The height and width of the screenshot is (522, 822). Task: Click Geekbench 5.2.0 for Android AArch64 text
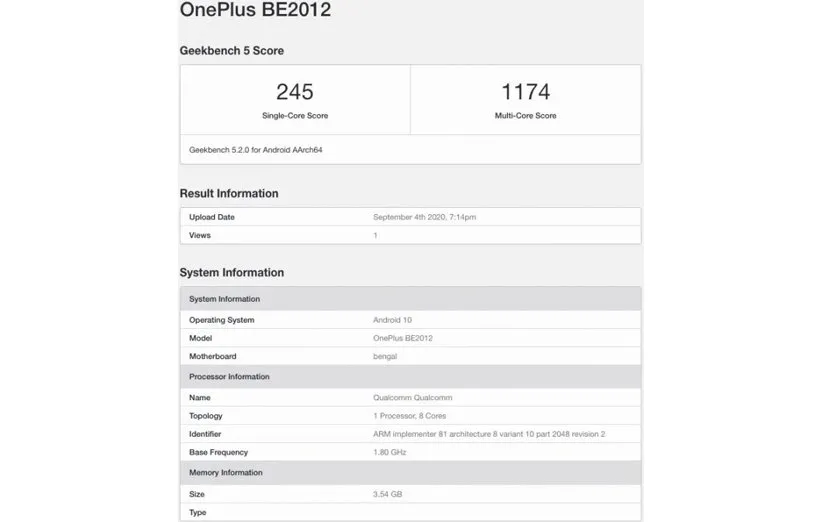point(256,150)
